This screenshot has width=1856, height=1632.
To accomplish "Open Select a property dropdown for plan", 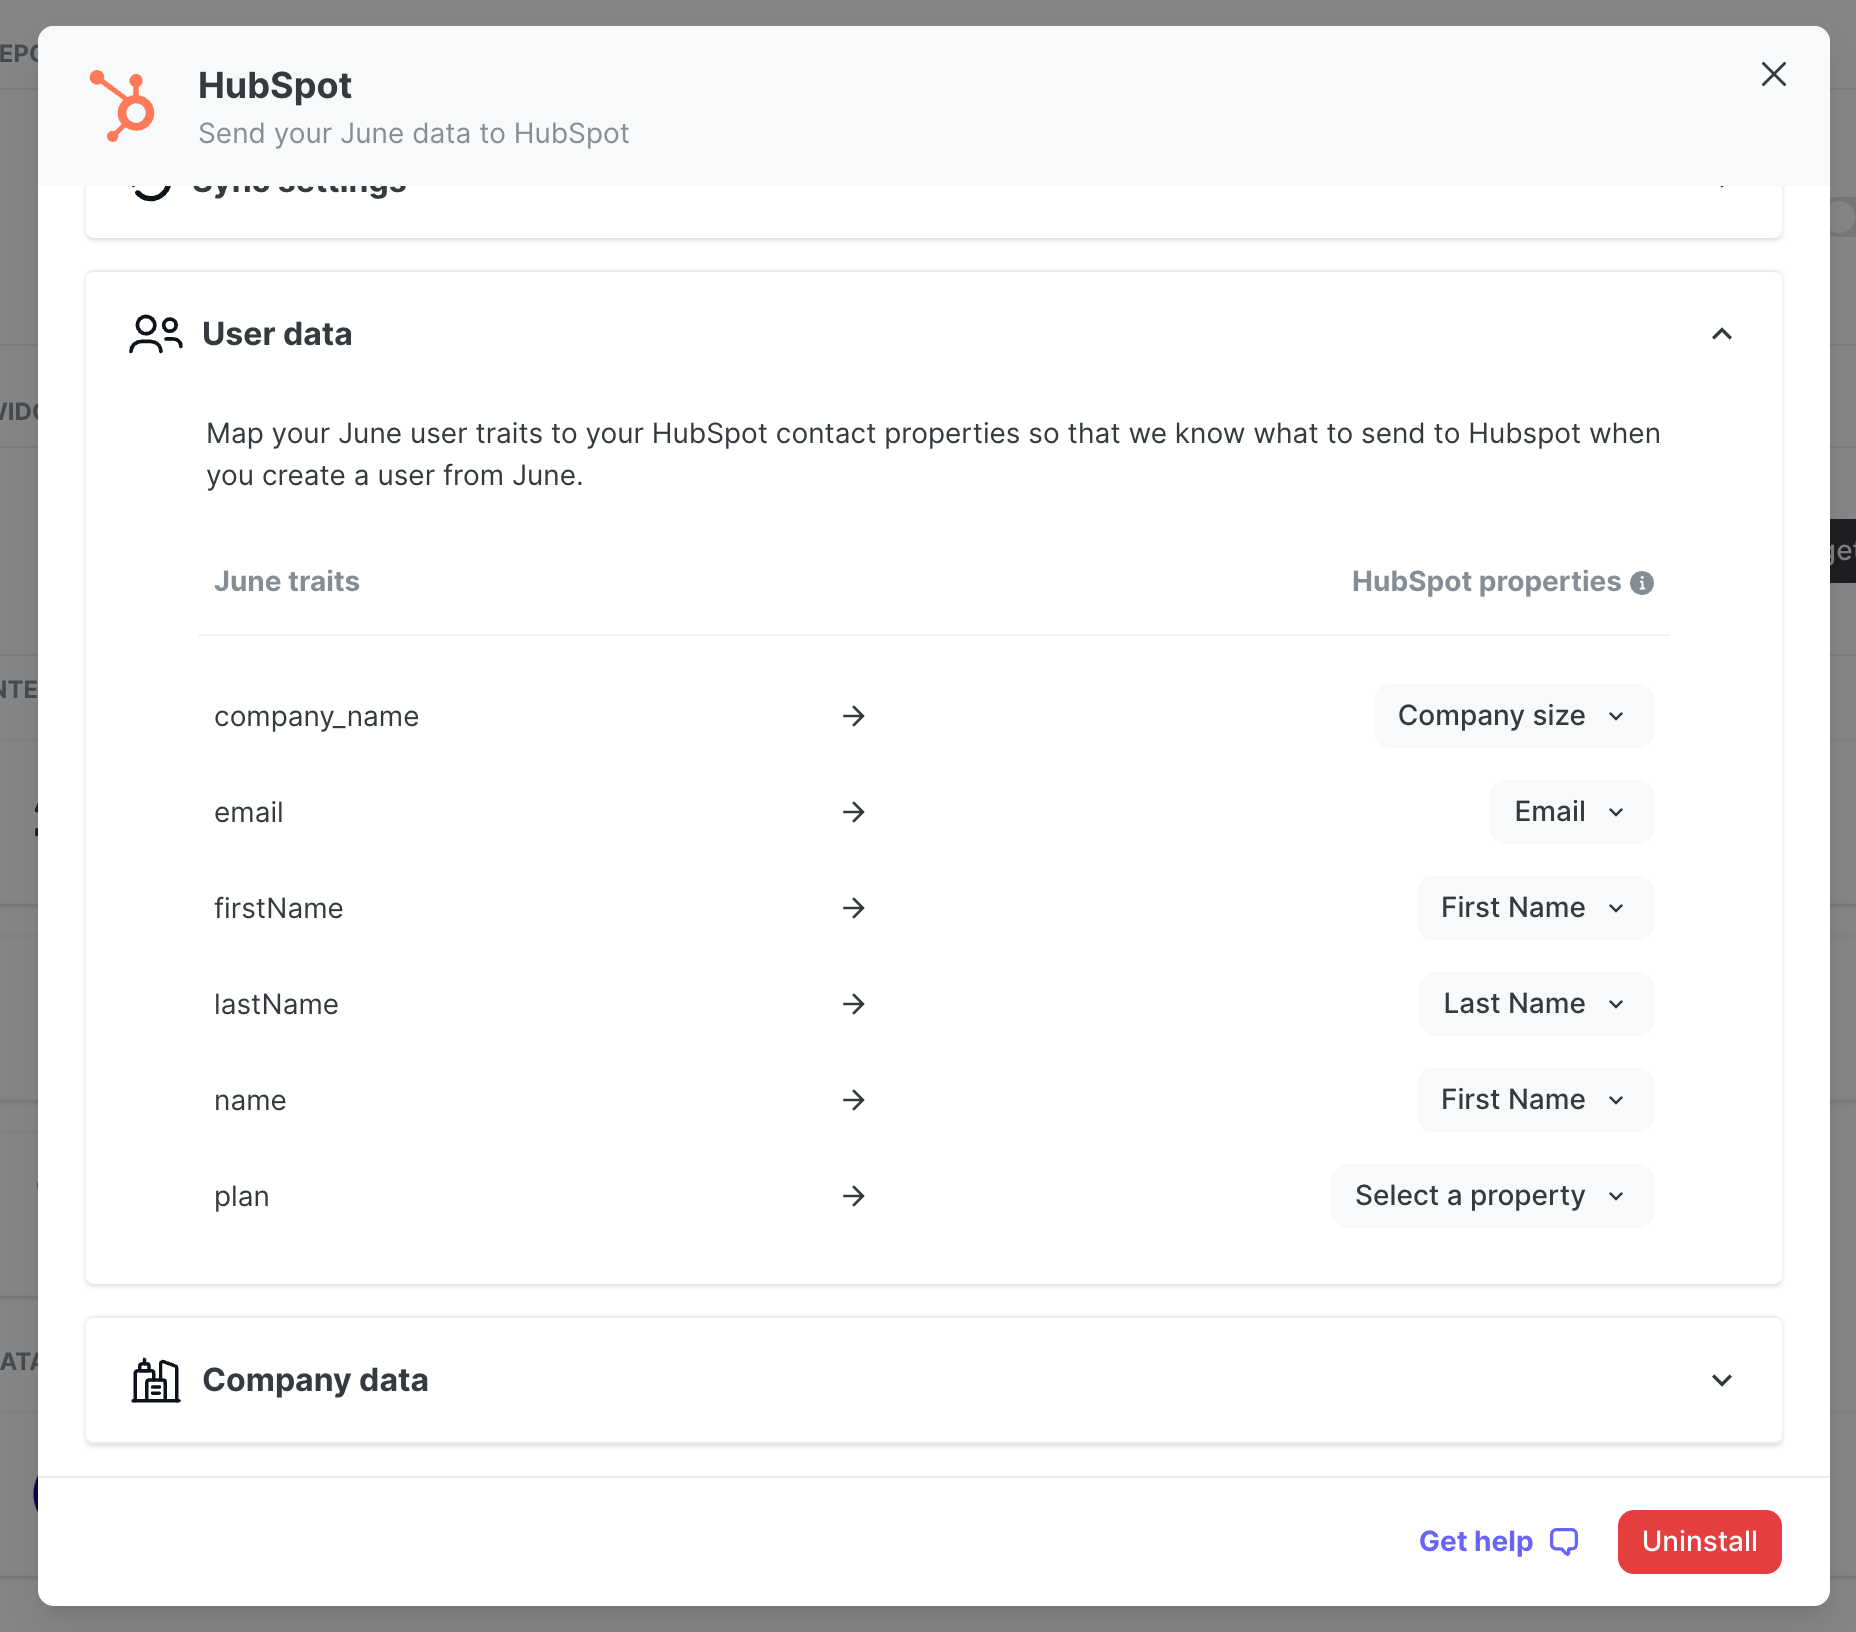I will pos(1491,1196).
